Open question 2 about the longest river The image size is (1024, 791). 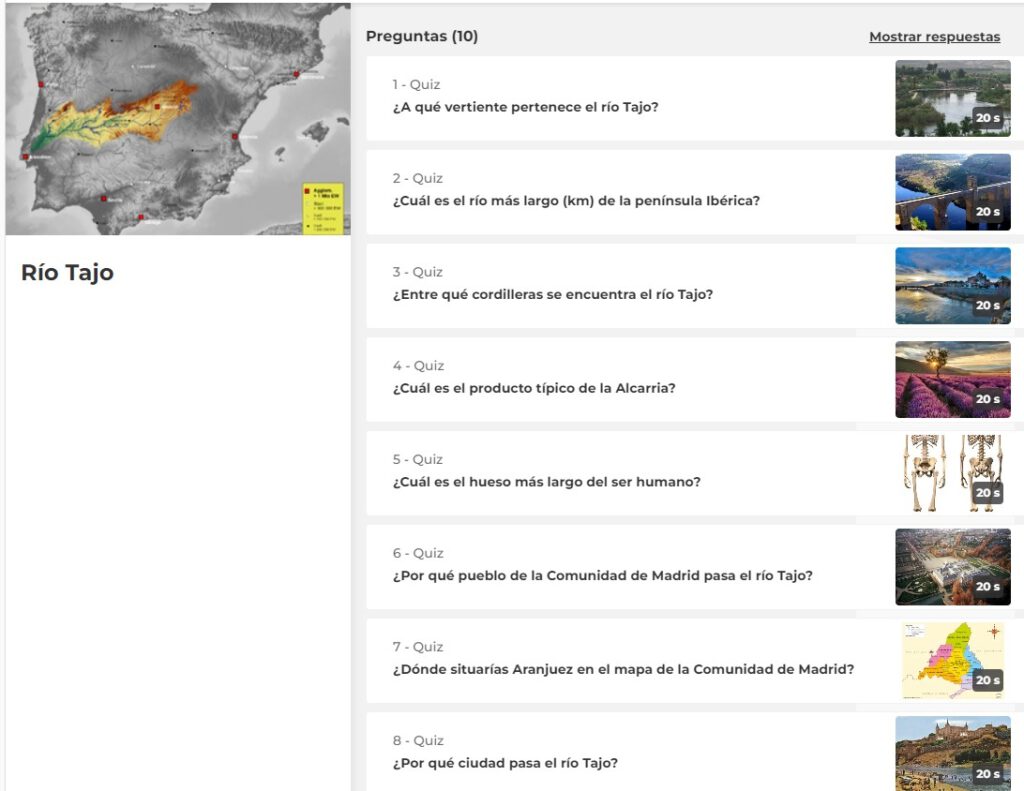pos(576,201)
